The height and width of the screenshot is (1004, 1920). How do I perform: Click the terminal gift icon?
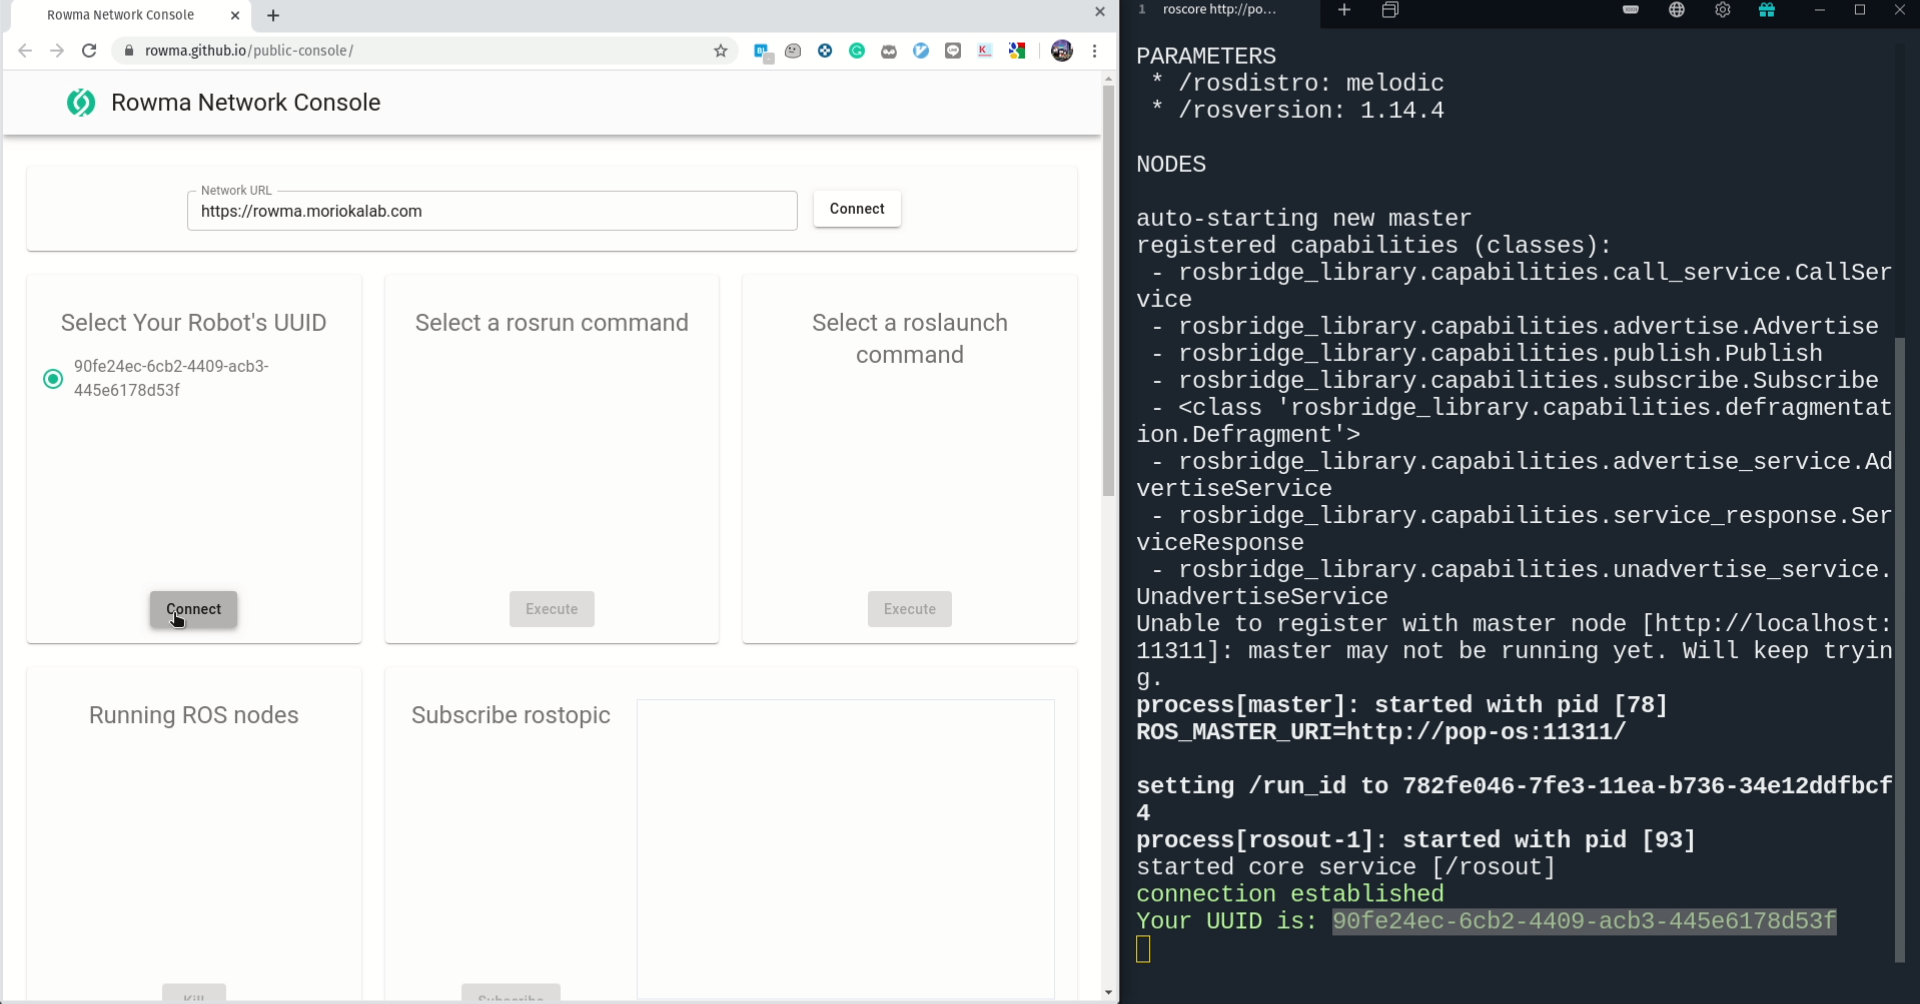pos(1767,10)
